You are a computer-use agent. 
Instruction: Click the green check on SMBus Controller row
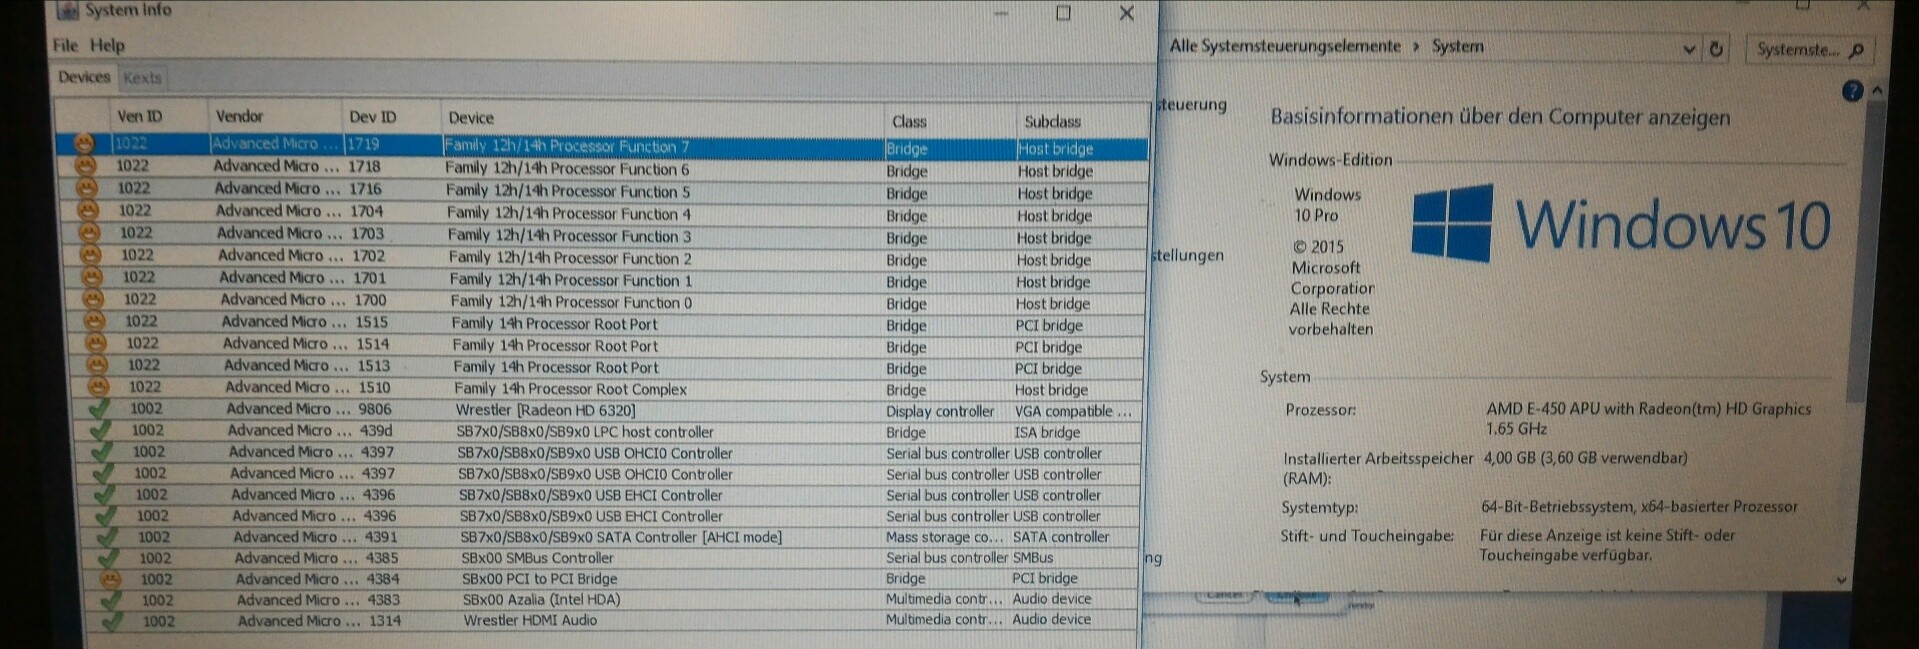108,558
